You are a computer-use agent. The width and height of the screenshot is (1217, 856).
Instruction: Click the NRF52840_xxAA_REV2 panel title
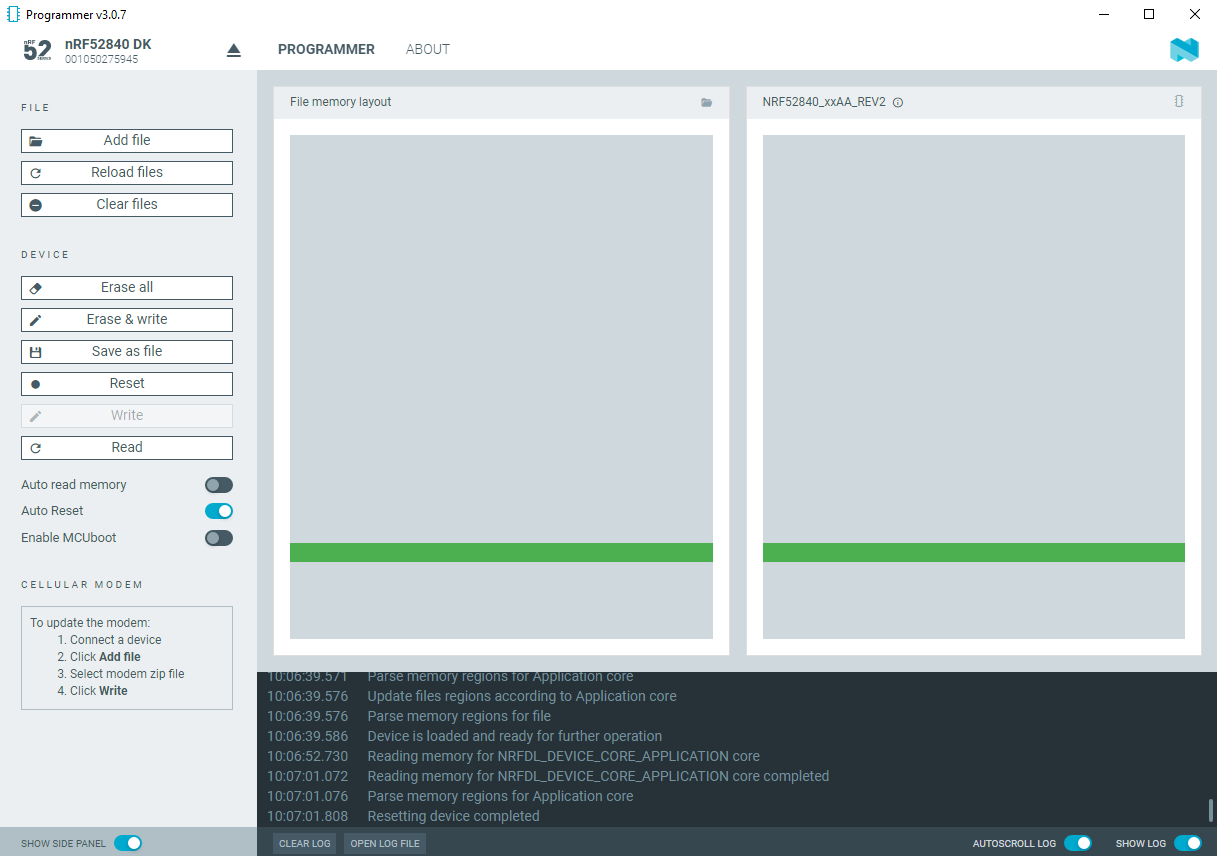tap(824, 102)
